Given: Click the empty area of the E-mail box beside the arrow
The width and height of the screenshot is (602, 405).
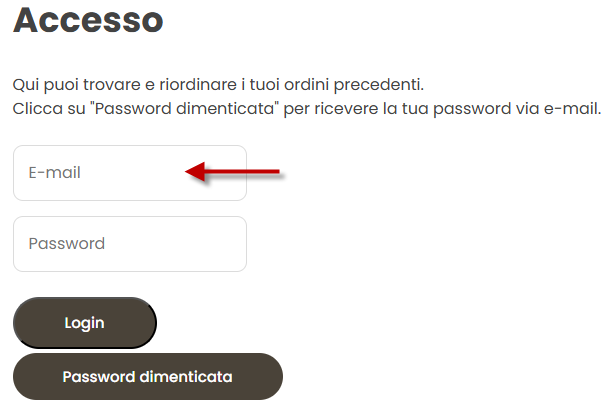Looking at the screenshot, I should pyautogui.click(x=131, y=173).
